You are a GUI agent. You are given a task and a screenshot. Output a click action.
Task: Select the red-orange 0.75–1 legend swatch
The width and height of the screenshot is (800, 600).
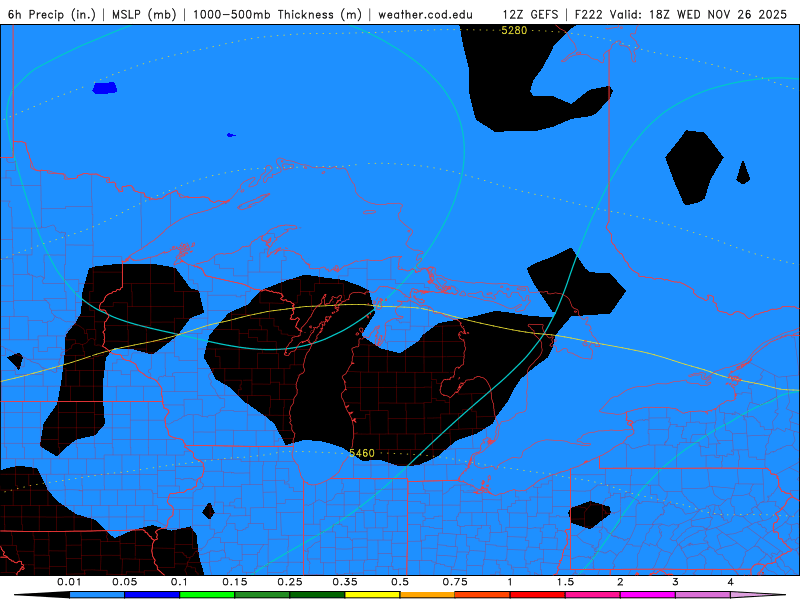pos(483,595)
